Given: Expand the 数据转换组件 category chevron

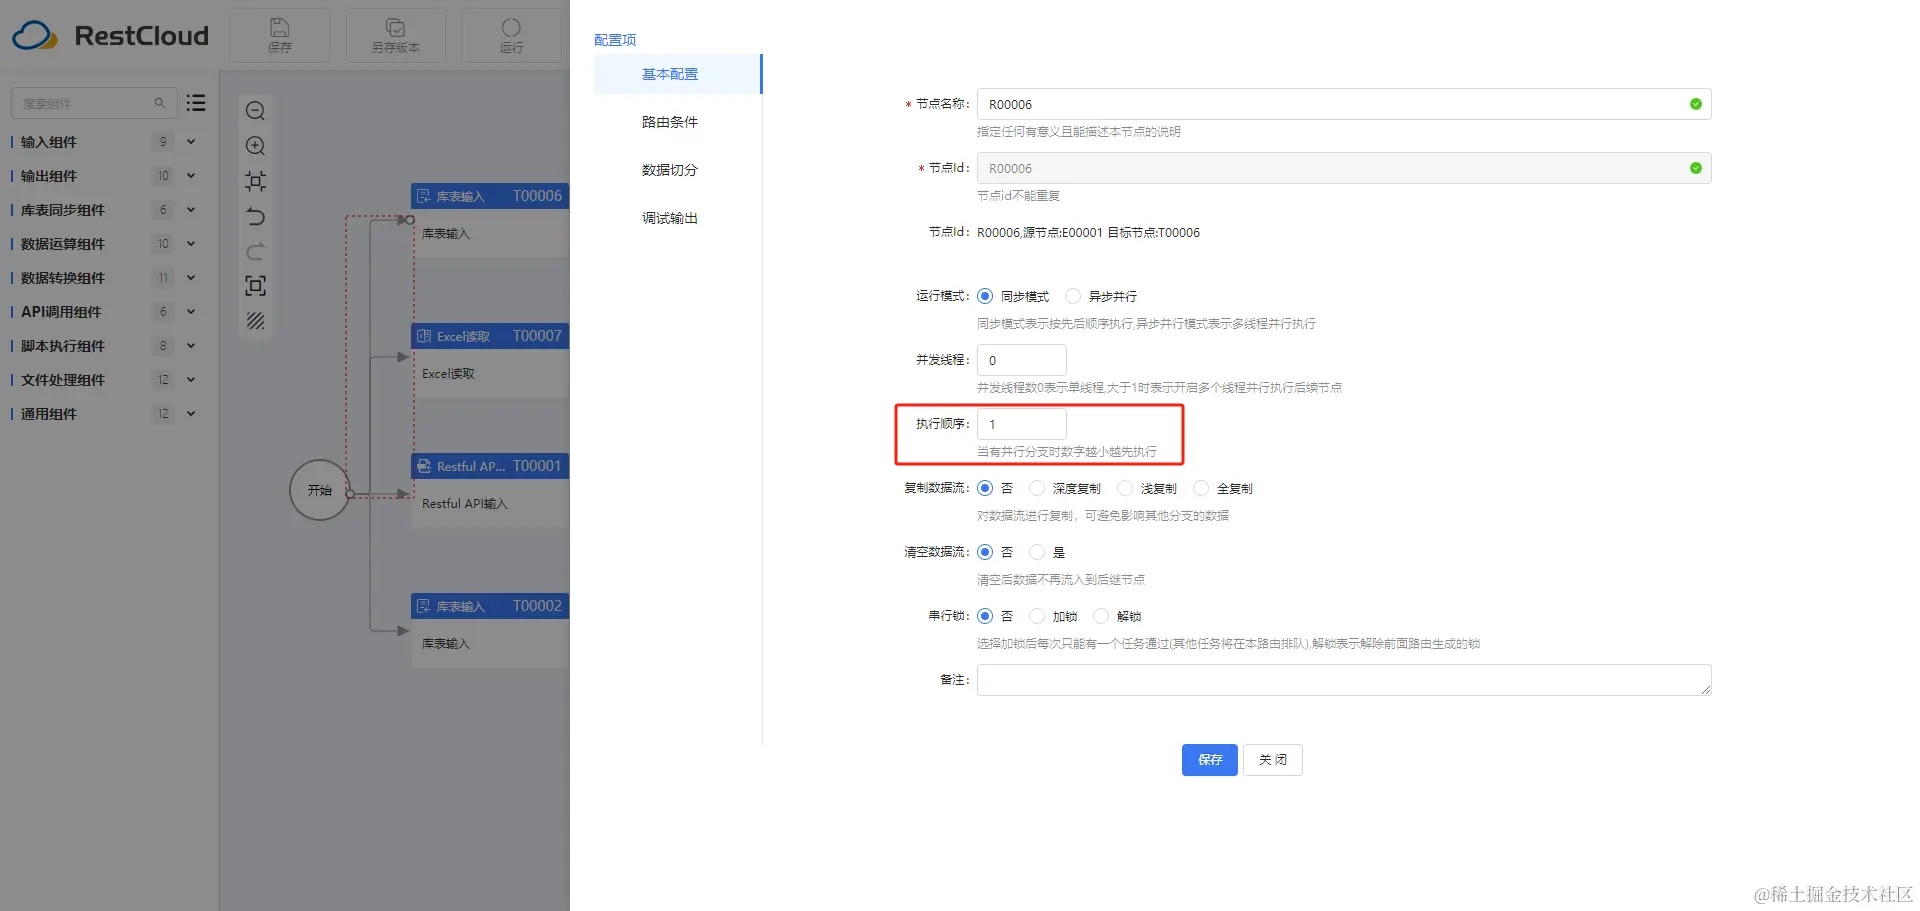Looking at the screenshot, I should (x=191, y=278).
